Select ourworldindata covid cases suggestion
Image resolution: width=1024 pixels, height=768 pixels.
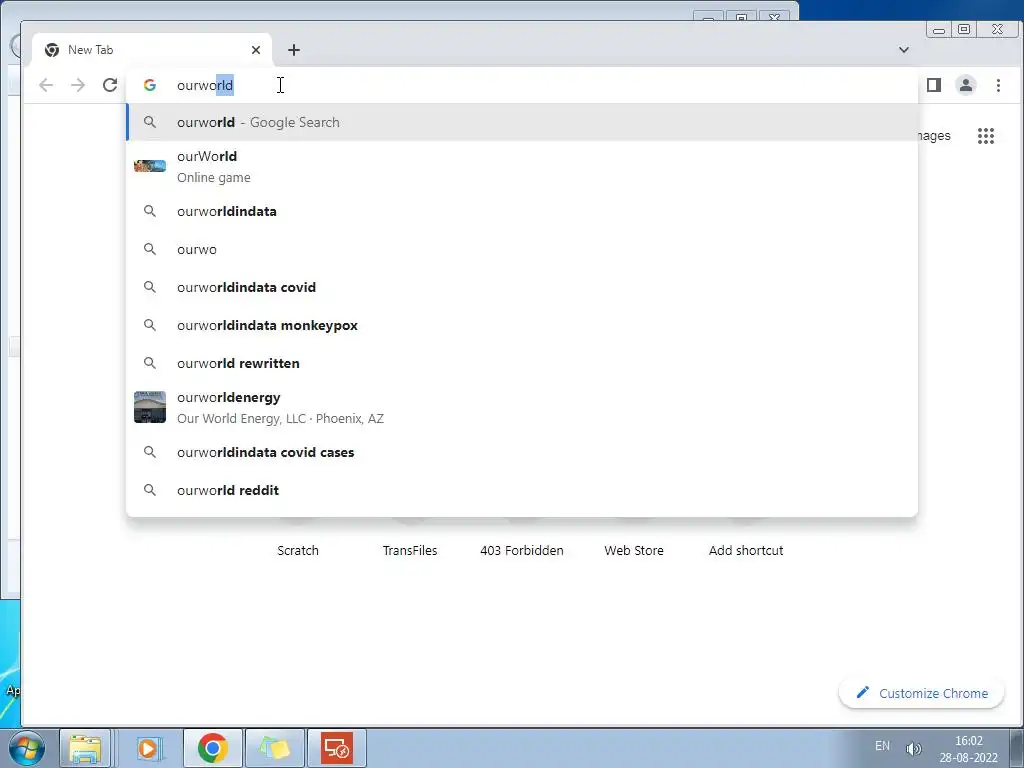tap(522, 453)
